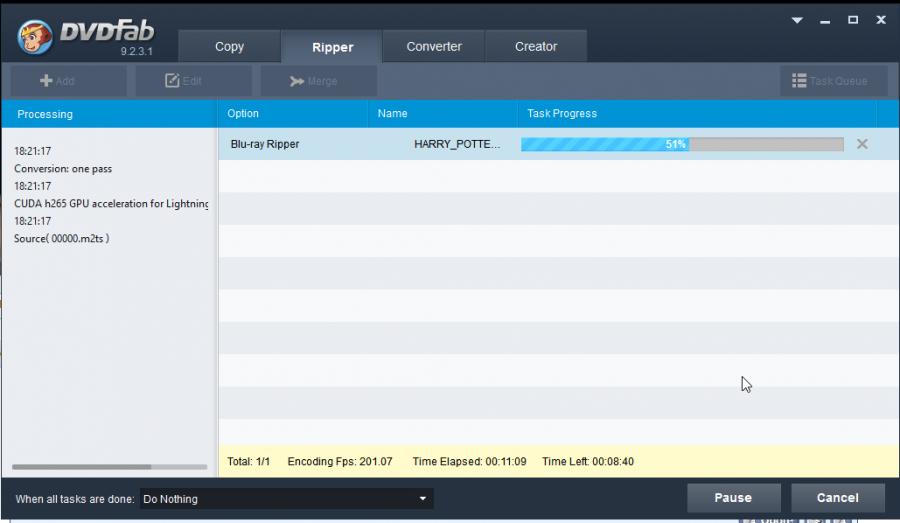This screenshot has width=900, height=523.
Task: Pause the ripping task
Action: point(734,498)
